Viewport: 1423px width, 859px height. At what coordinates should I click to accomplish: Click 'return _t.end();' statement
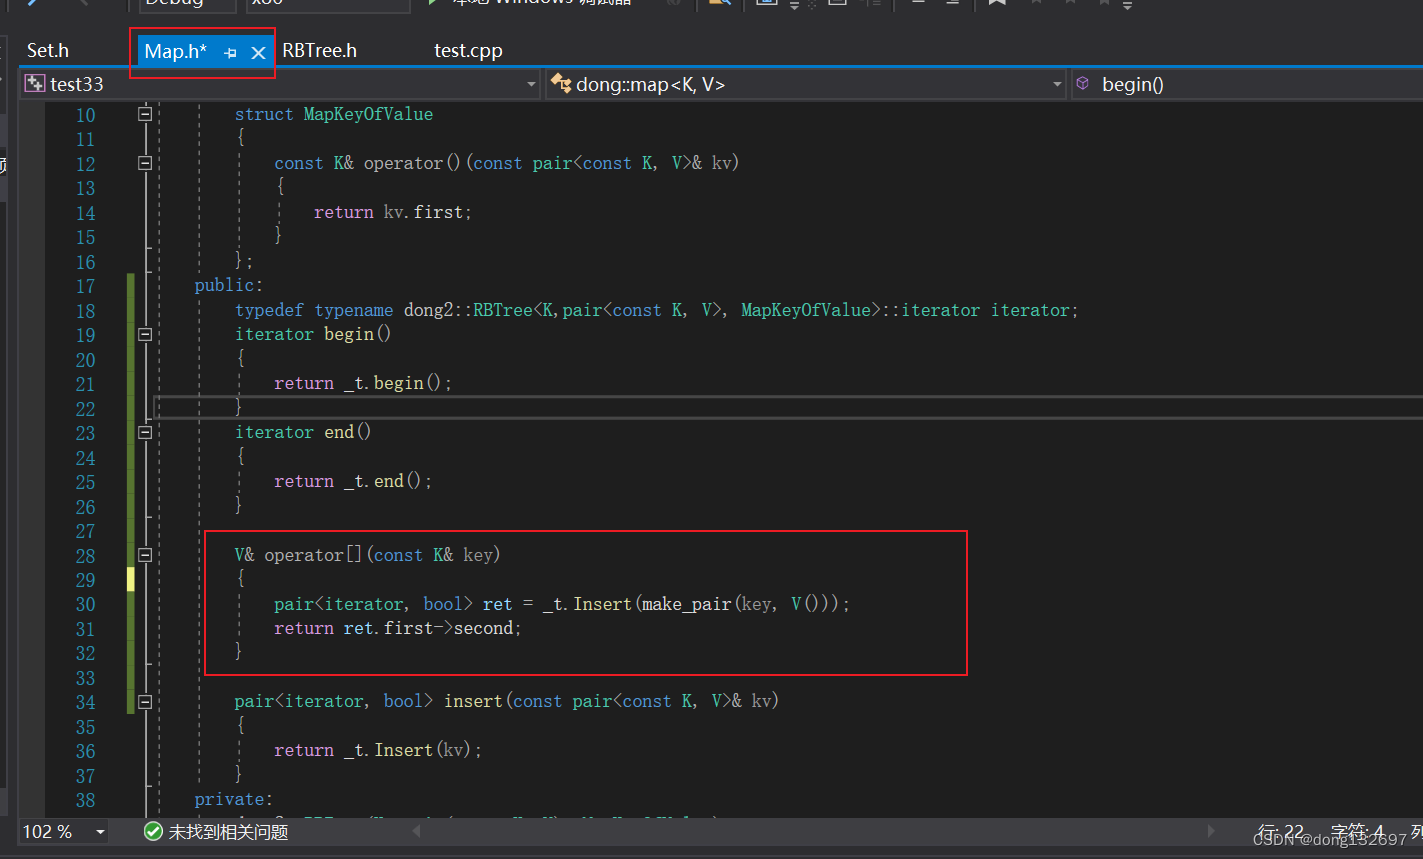353,481
